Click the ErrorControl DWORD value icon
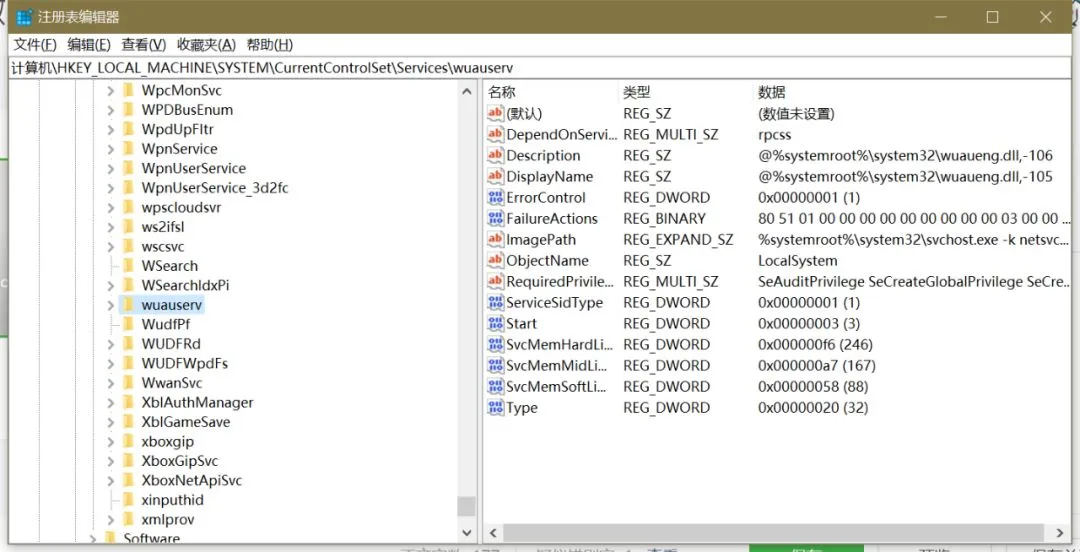The image size is (1080, 552). pos(495,198)
